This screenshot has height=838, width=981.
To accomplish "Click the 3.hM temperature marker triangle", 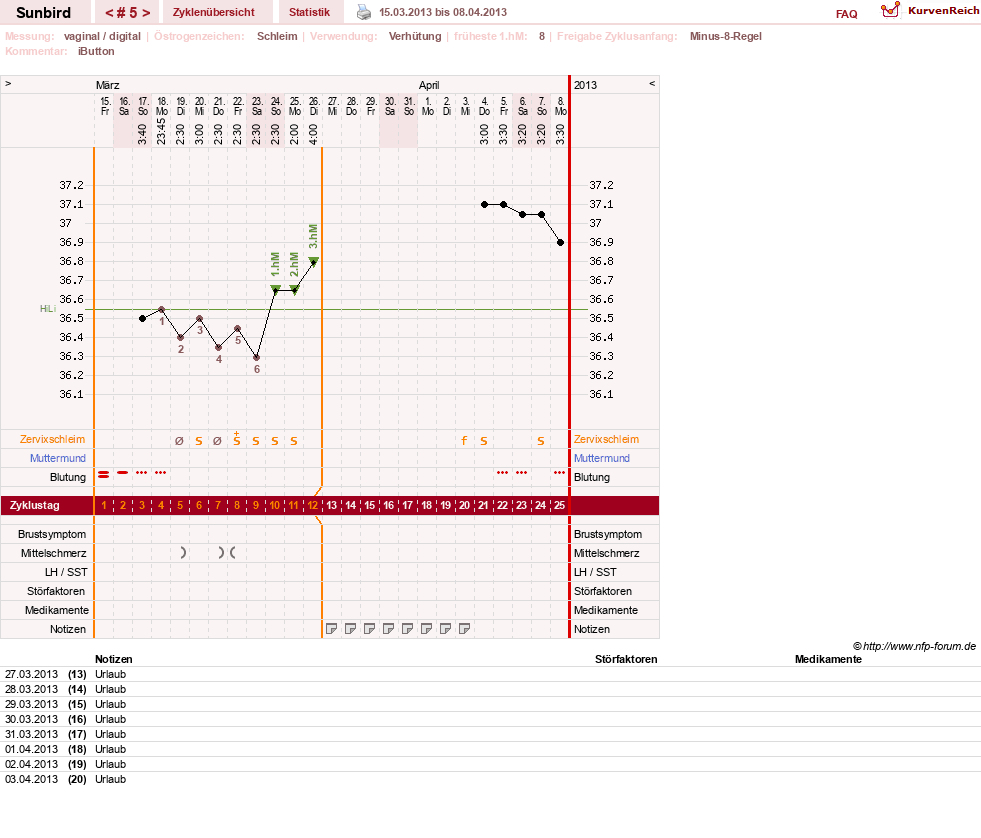I will click(313, 261).
